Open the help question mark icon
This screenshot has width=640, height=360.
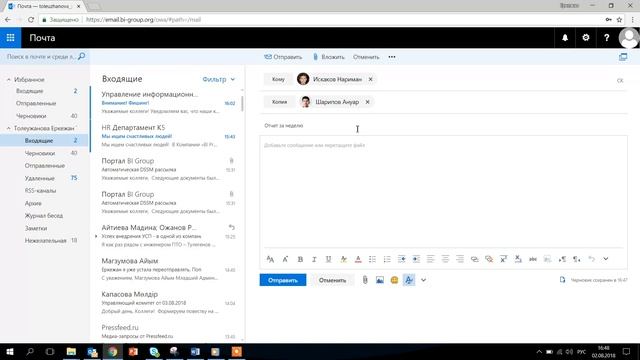607,38
